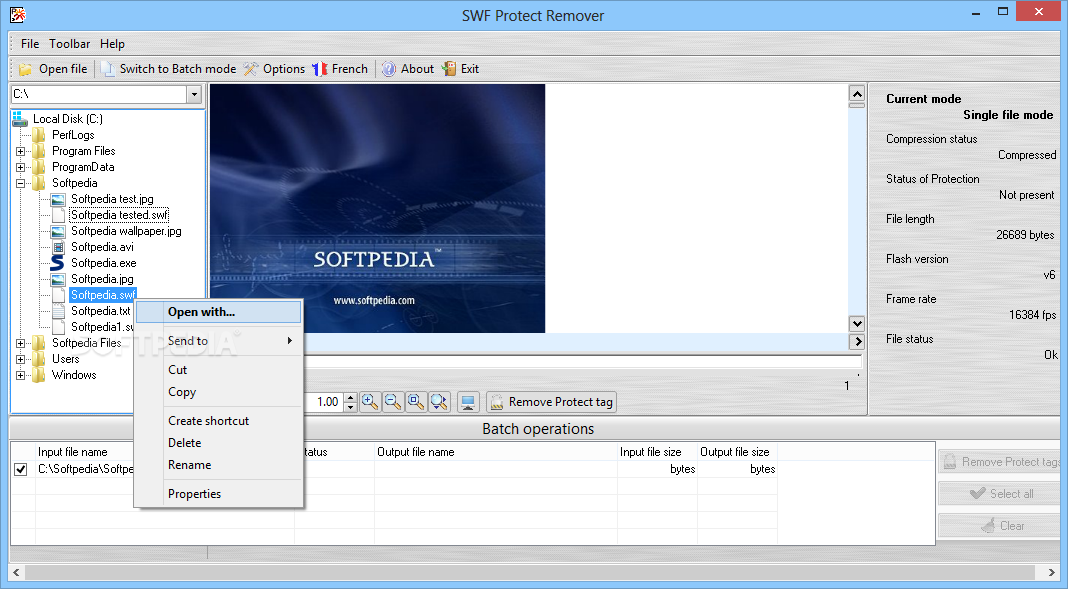
Task: Choose Open with... in context menu
Action: pos(218,312)
